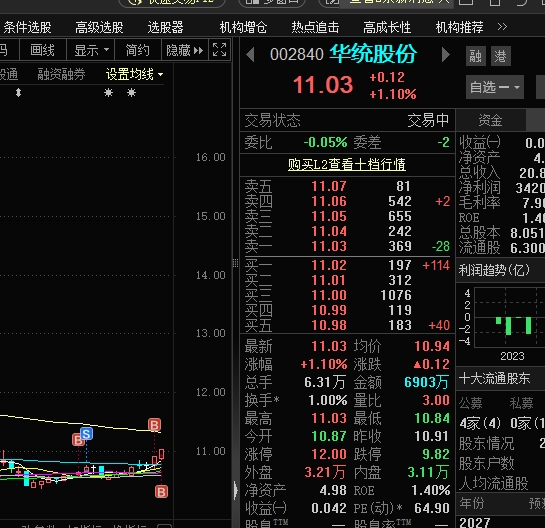Screen dimensions: 545x528
Task: Click the 金额 value 6903万
Action: click(426, 382)
